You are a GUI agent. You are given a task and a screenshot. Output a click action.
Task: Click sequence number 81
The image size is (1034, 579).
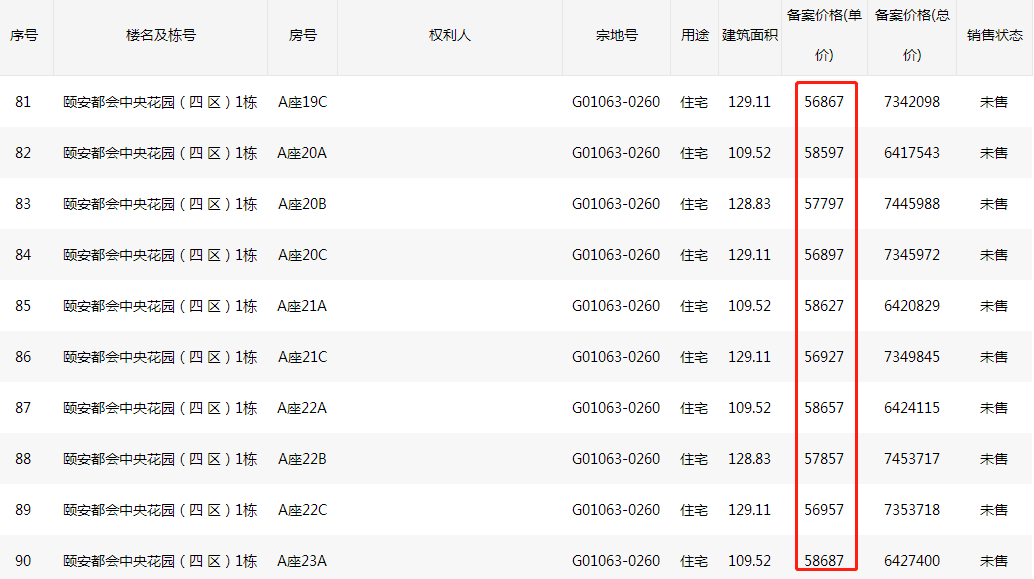pos(23,102)
